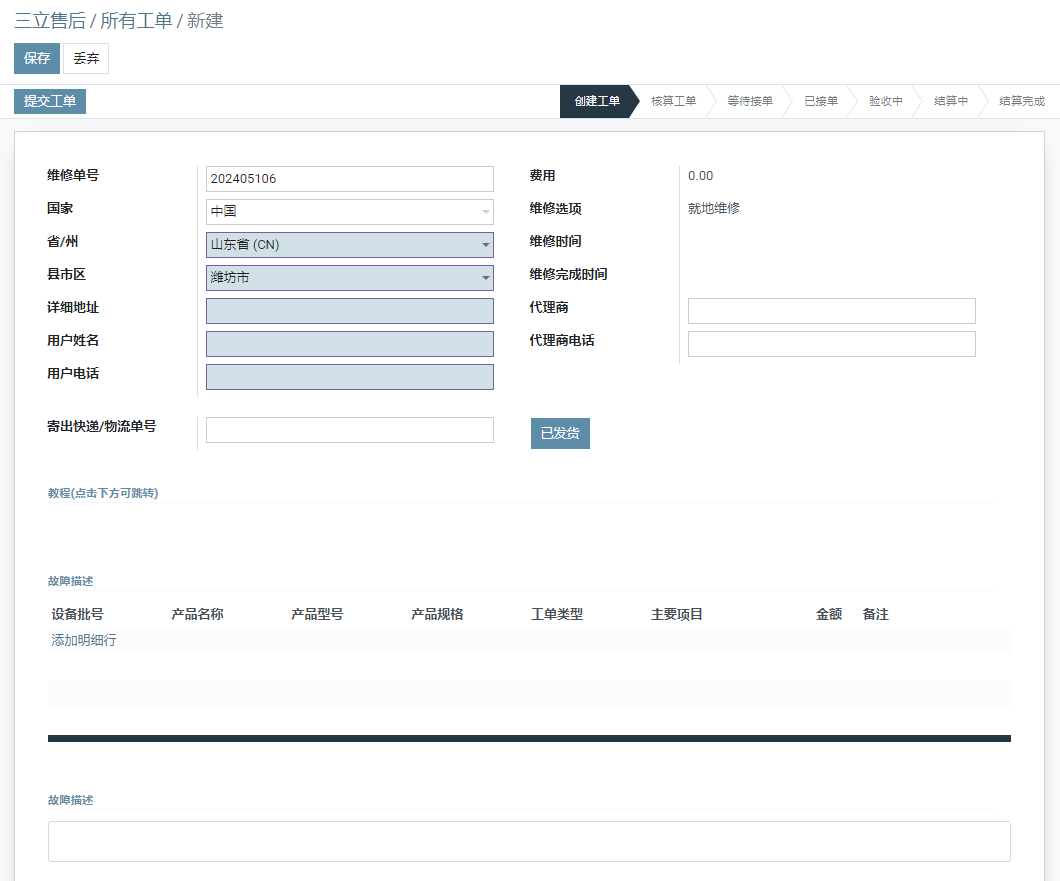Click the 用户姓名 name field
This screenshot has height=881, width=1060.
[x=349, y=344]
